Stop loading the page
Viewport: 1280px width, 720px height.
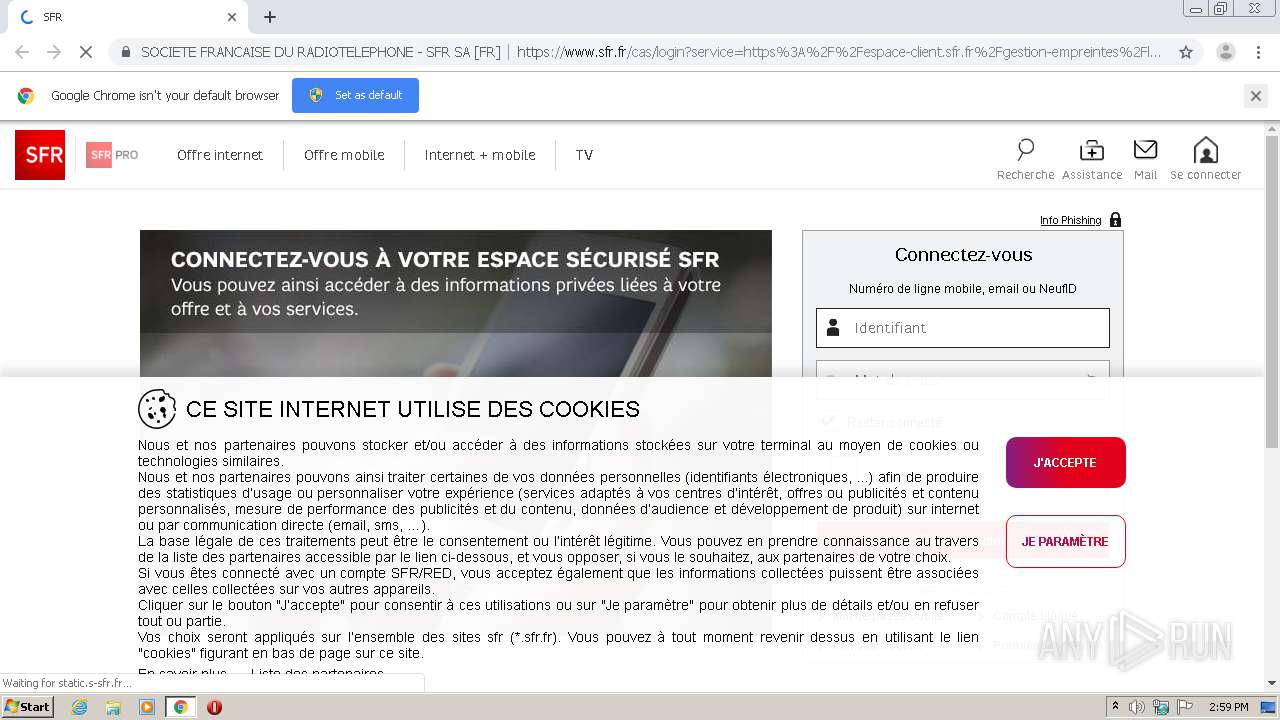(x=85, y=52)
